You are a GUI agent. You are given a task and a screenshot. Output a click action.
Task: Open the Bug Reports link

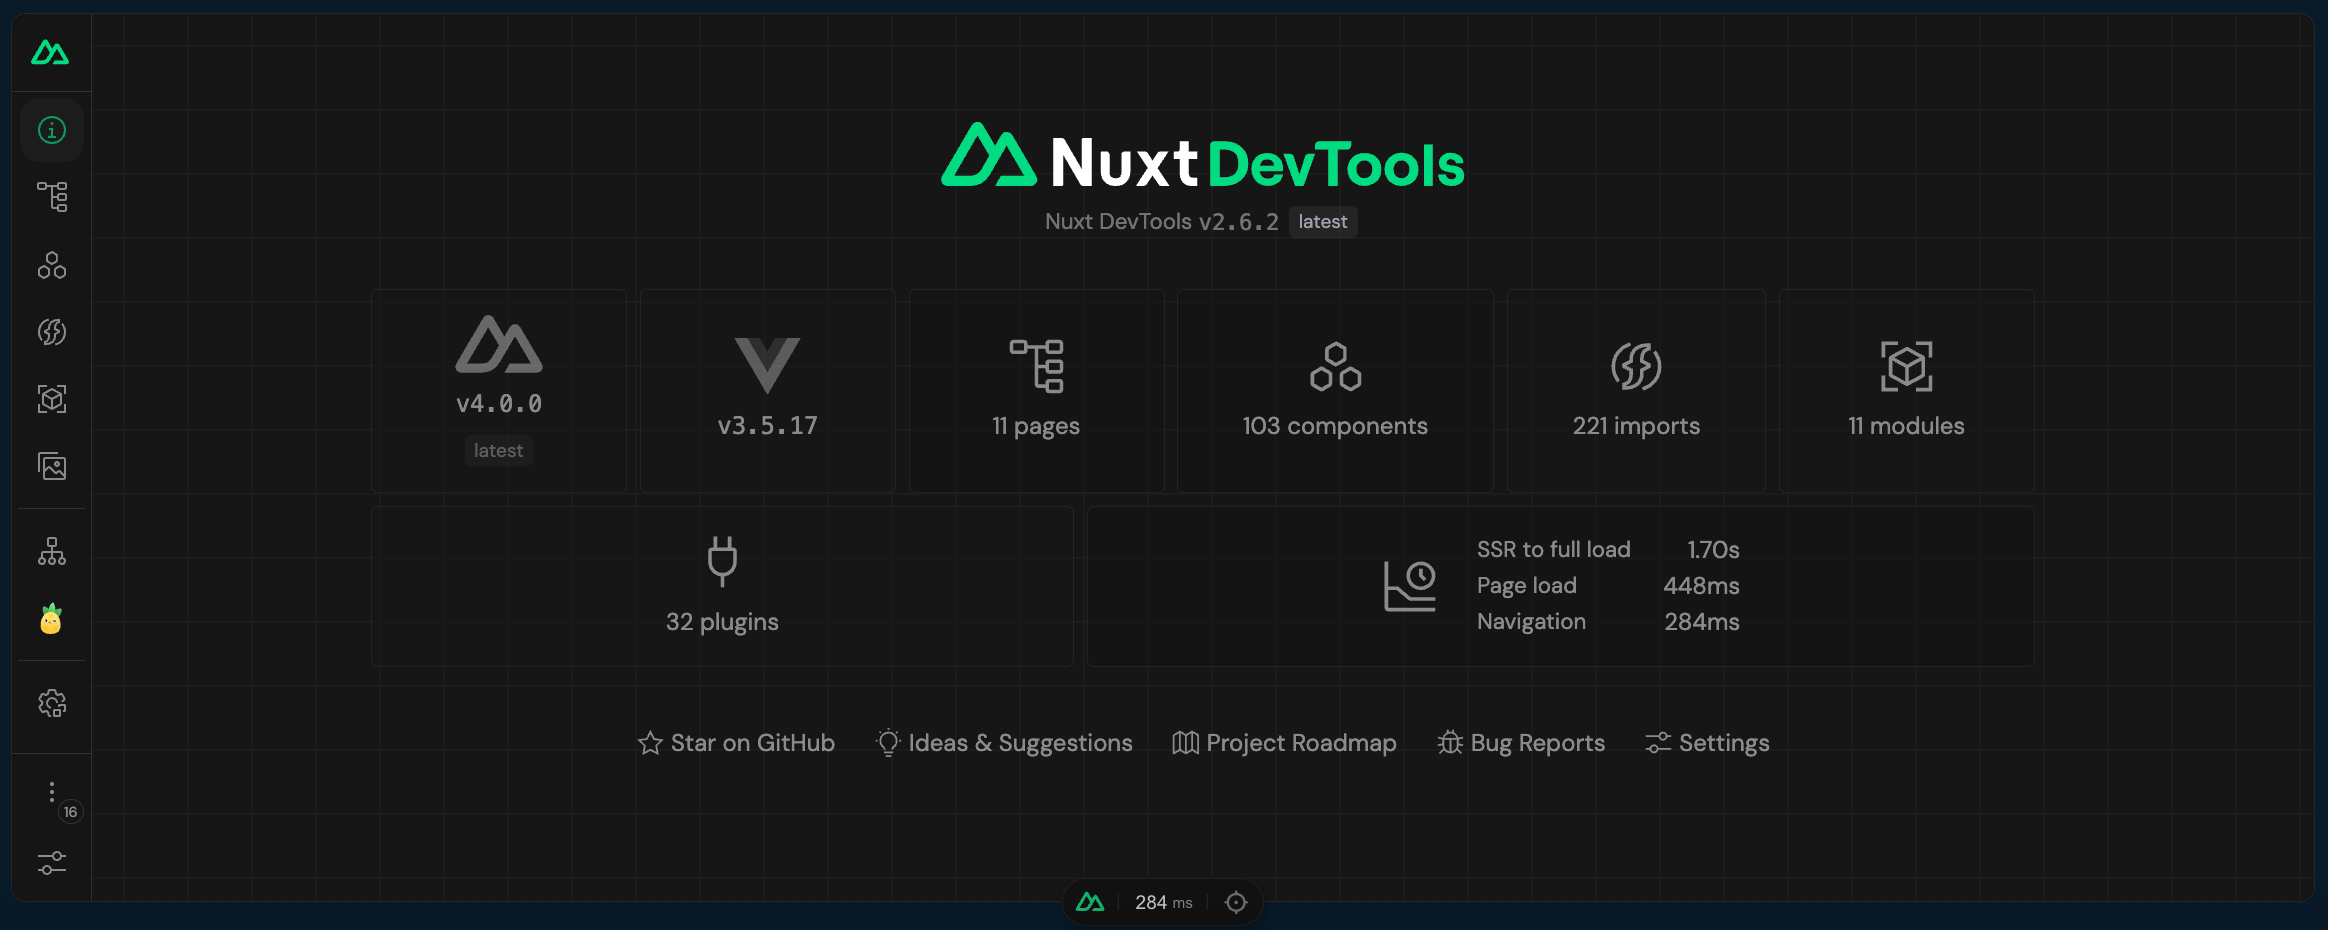pos(1521,743)
